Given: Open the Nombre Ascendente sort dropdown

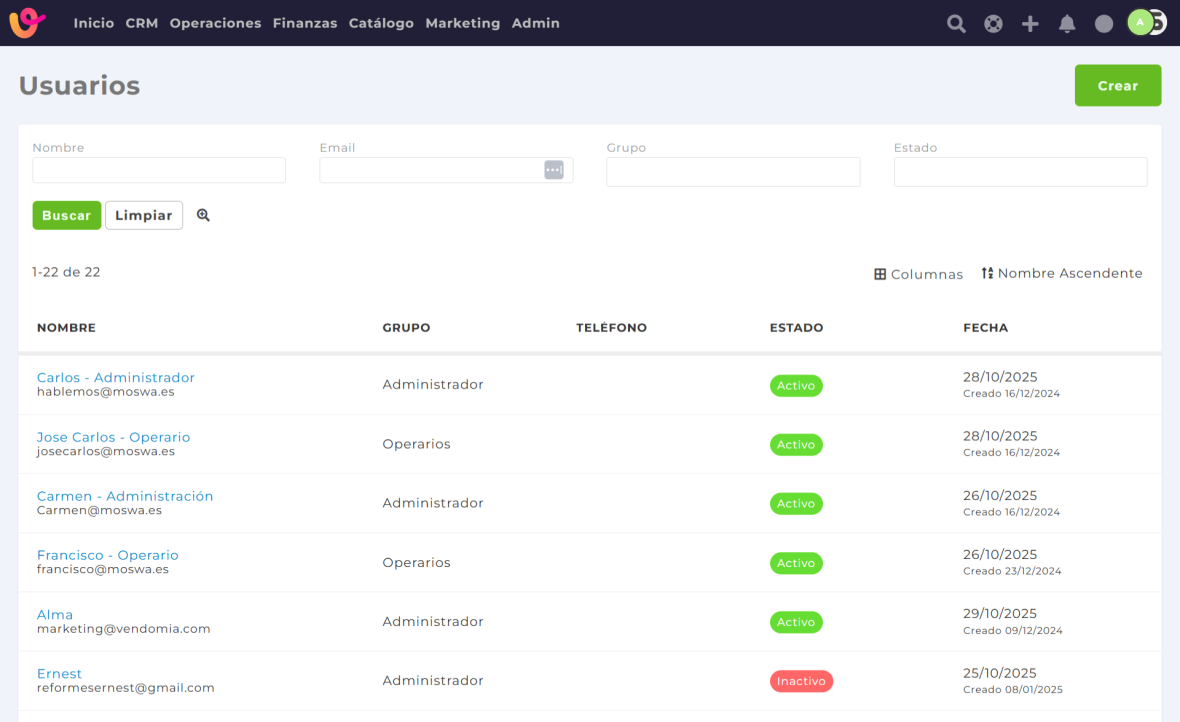Looking at the screenshot, I should (x=1061, y=273).
